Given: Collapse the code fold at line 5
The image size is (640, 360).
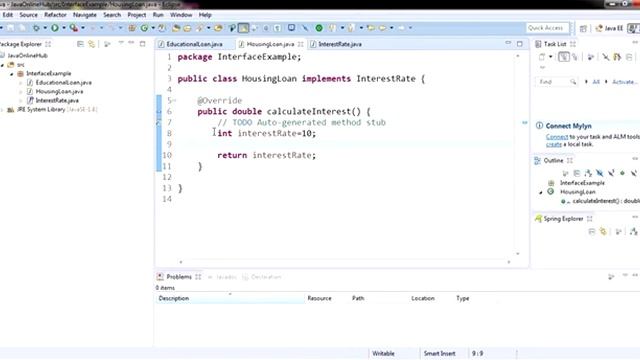Looking at the screenshot, I should (174, 100).
